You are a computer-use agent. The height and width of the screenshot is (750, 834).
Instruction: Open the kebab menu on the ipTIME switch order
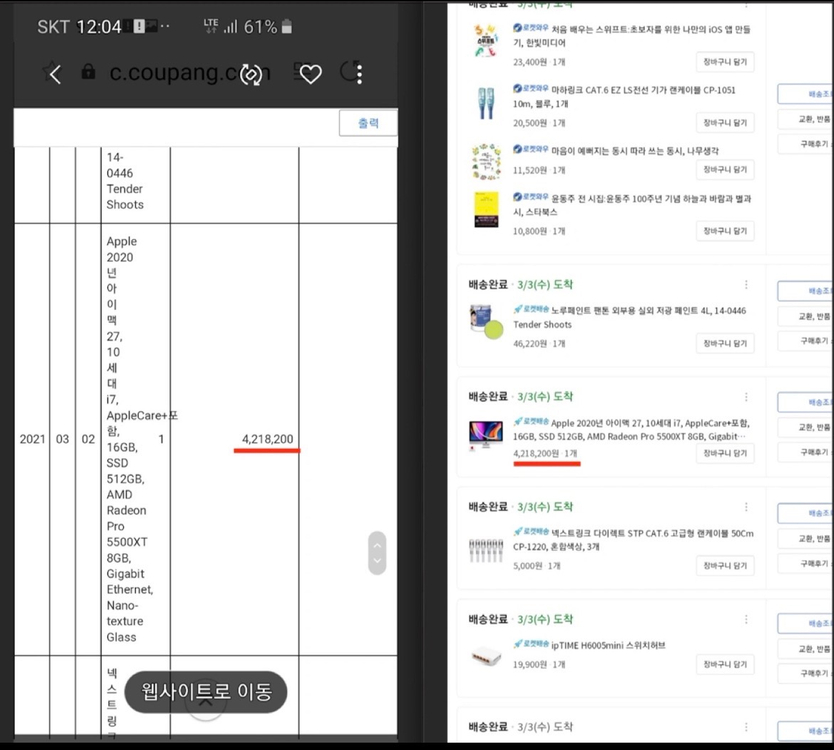click(746, 620)
